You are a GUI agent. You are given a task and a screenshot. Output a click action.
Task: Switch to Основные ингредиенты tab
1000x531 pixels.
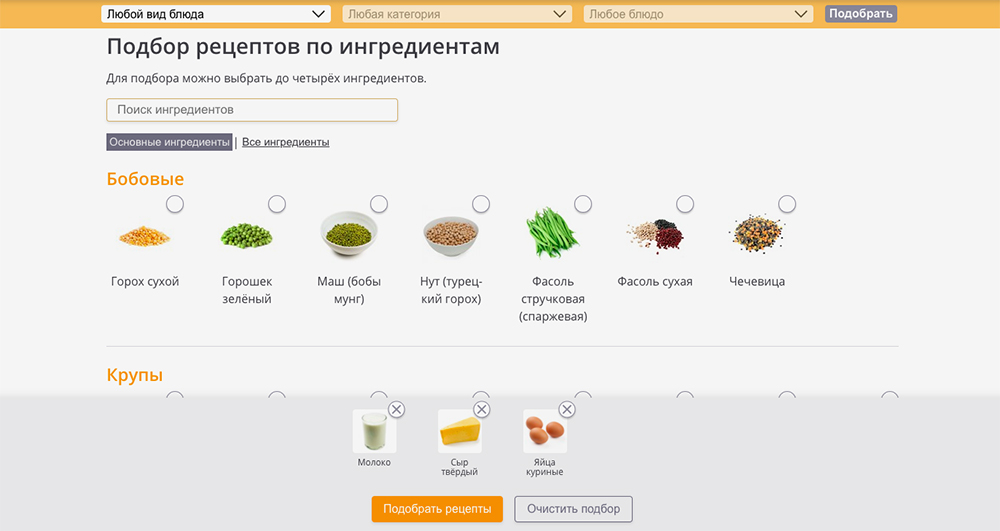pos(169,142)
